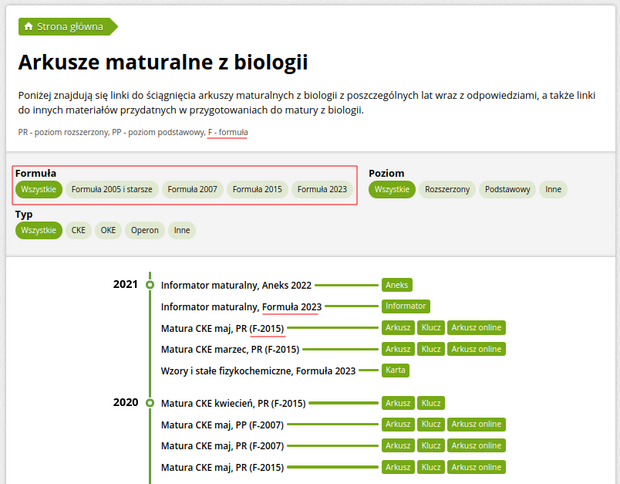Open Arkusz for Matura CKE maj PR F-2007
Viewport: 620px width, 484px height.
(x=398, y=446)
